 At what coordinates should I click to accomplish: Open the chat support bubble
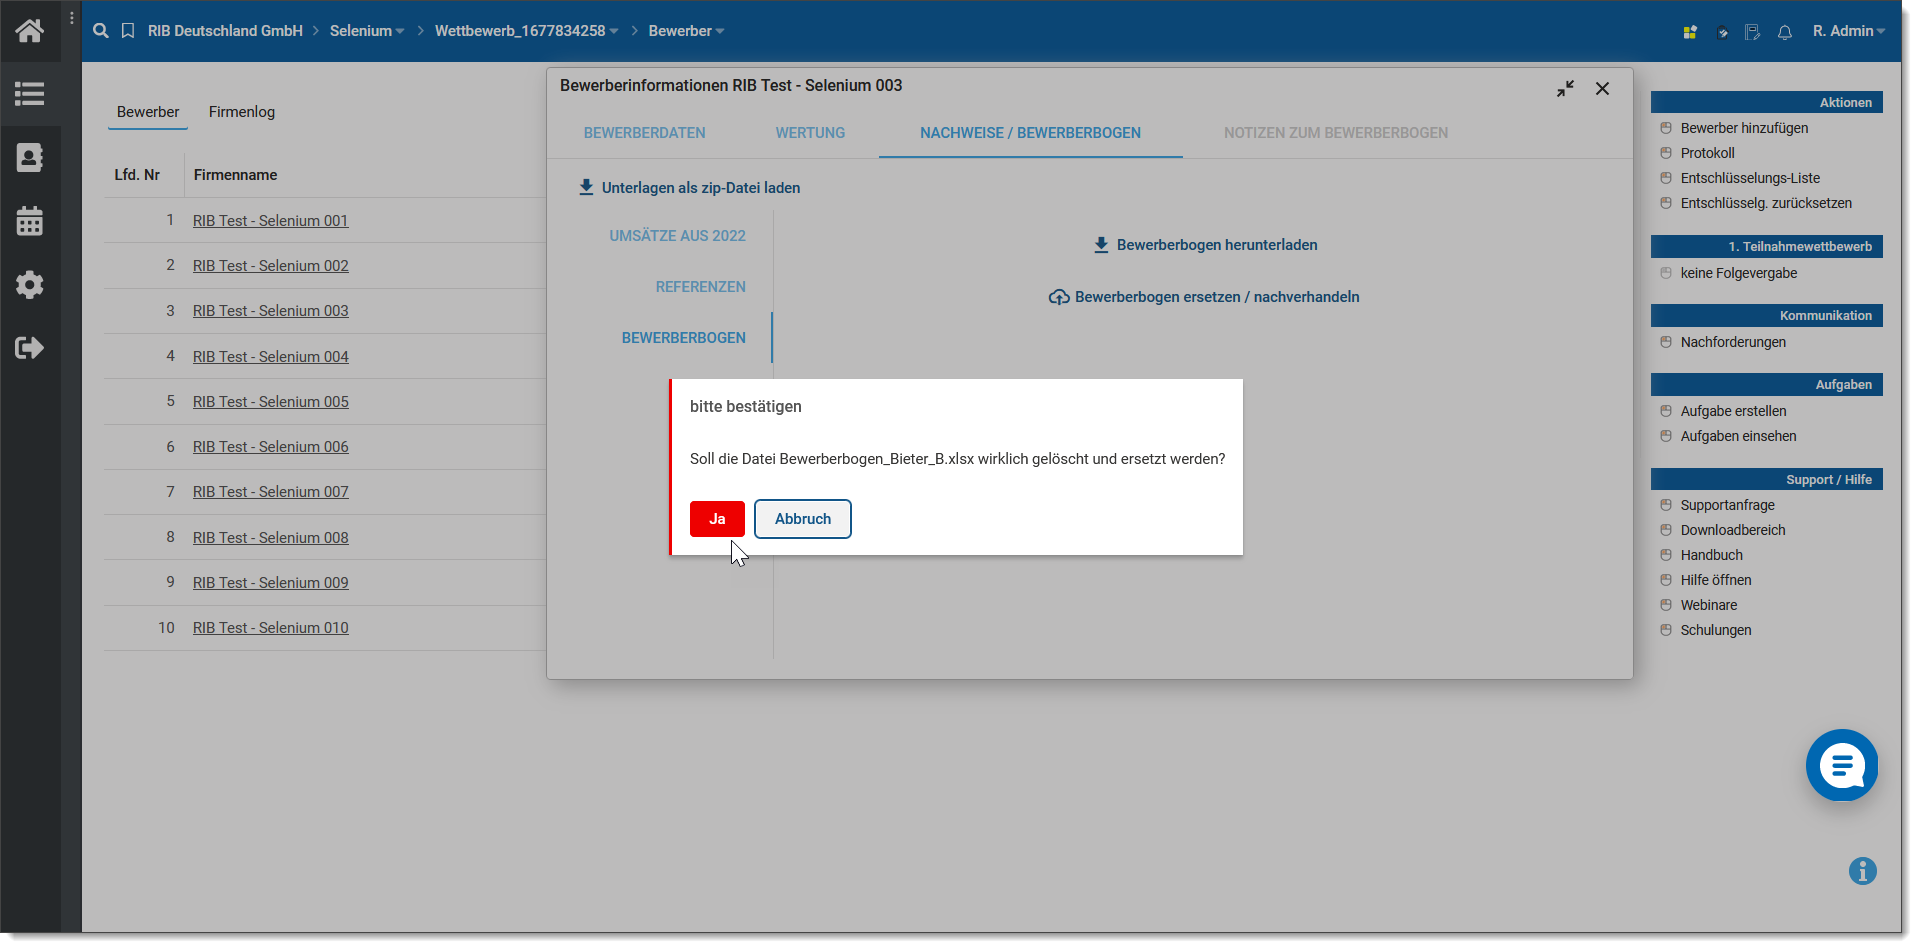click(1841, 765)
